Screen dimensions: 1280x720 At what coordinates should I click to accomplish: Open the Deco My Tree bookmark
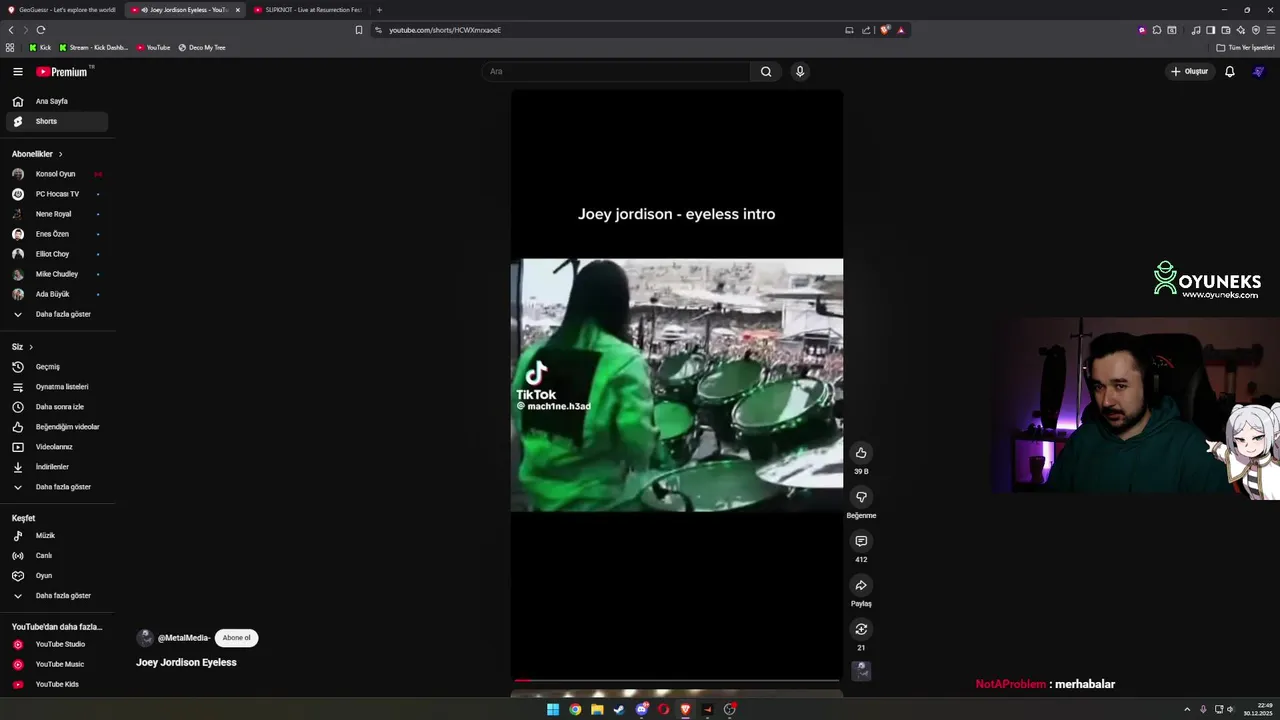(x=202, y=48)
